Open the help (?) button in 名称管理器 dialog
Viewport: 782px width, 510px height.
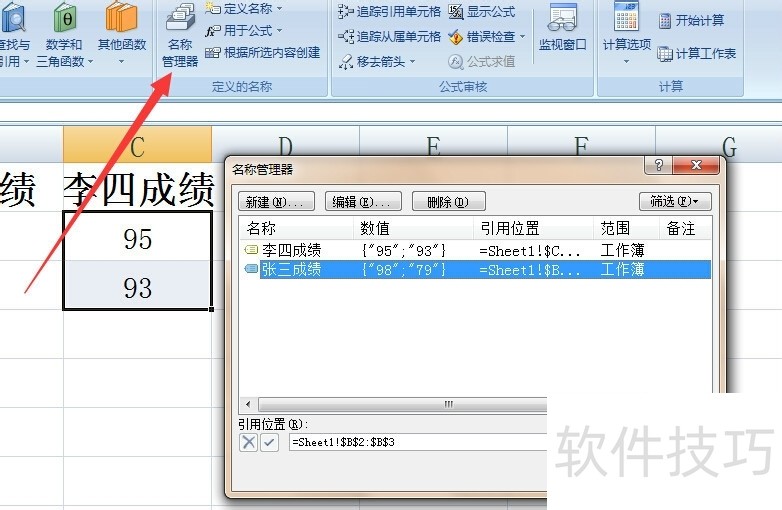(658, 166)
